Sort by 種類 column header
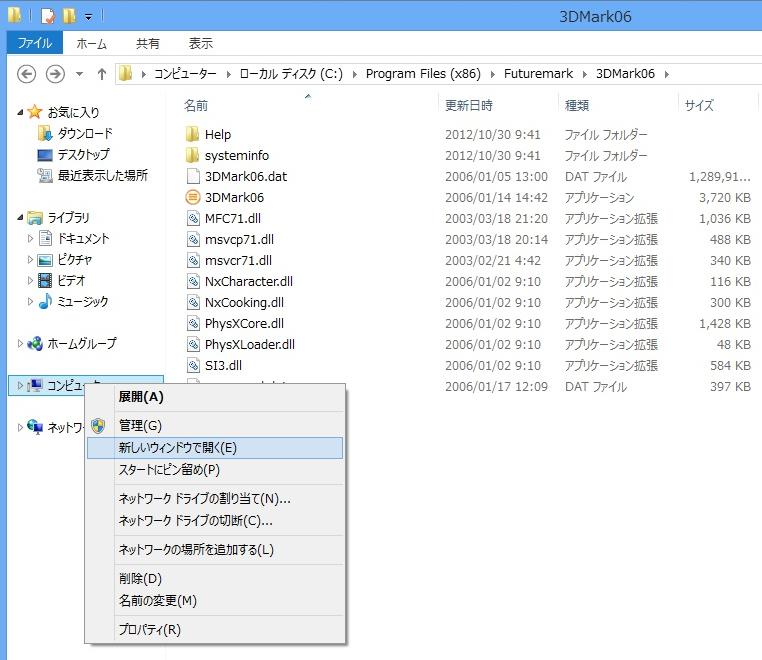Screen dimensions: 762x660 [577, 105]
